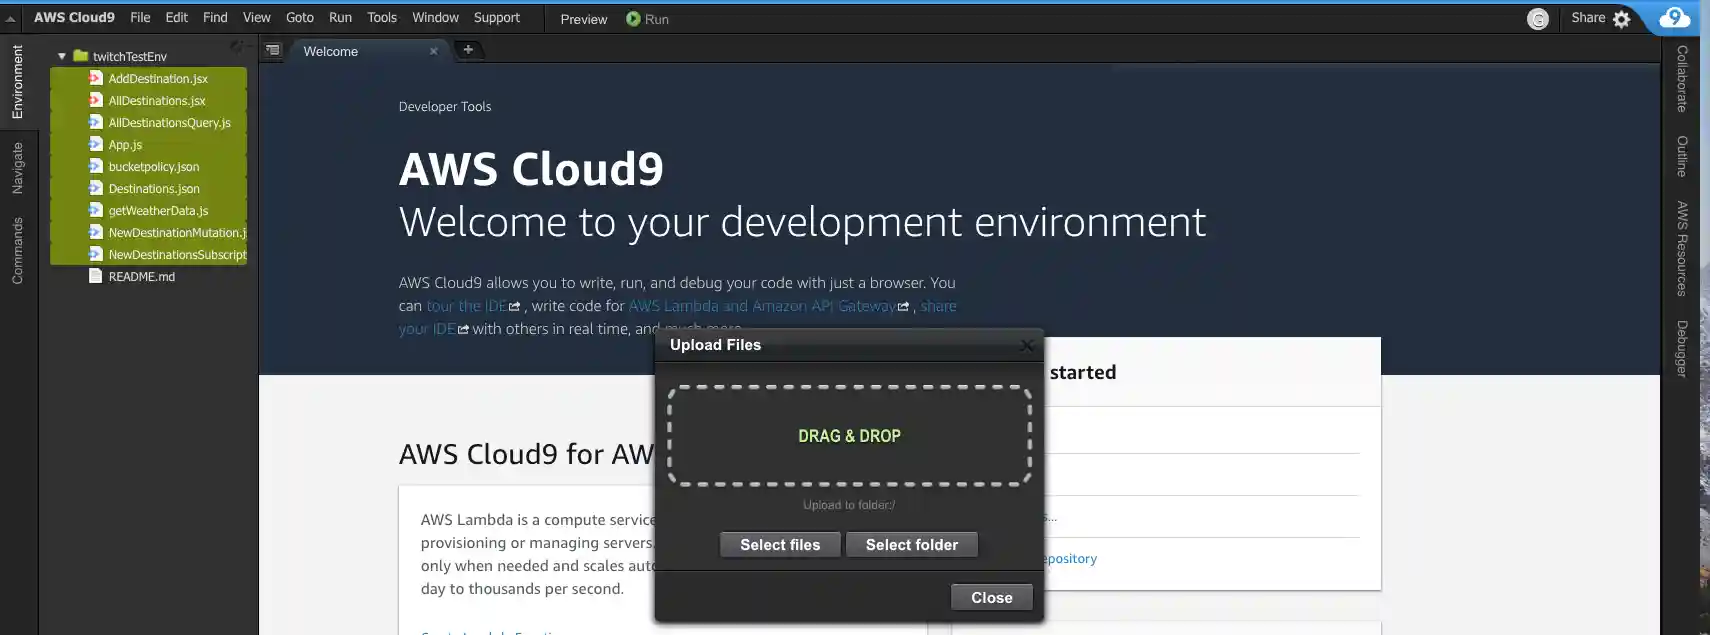Open the environment panel settings gear
1710x635 pixels.
click(236, 46)
